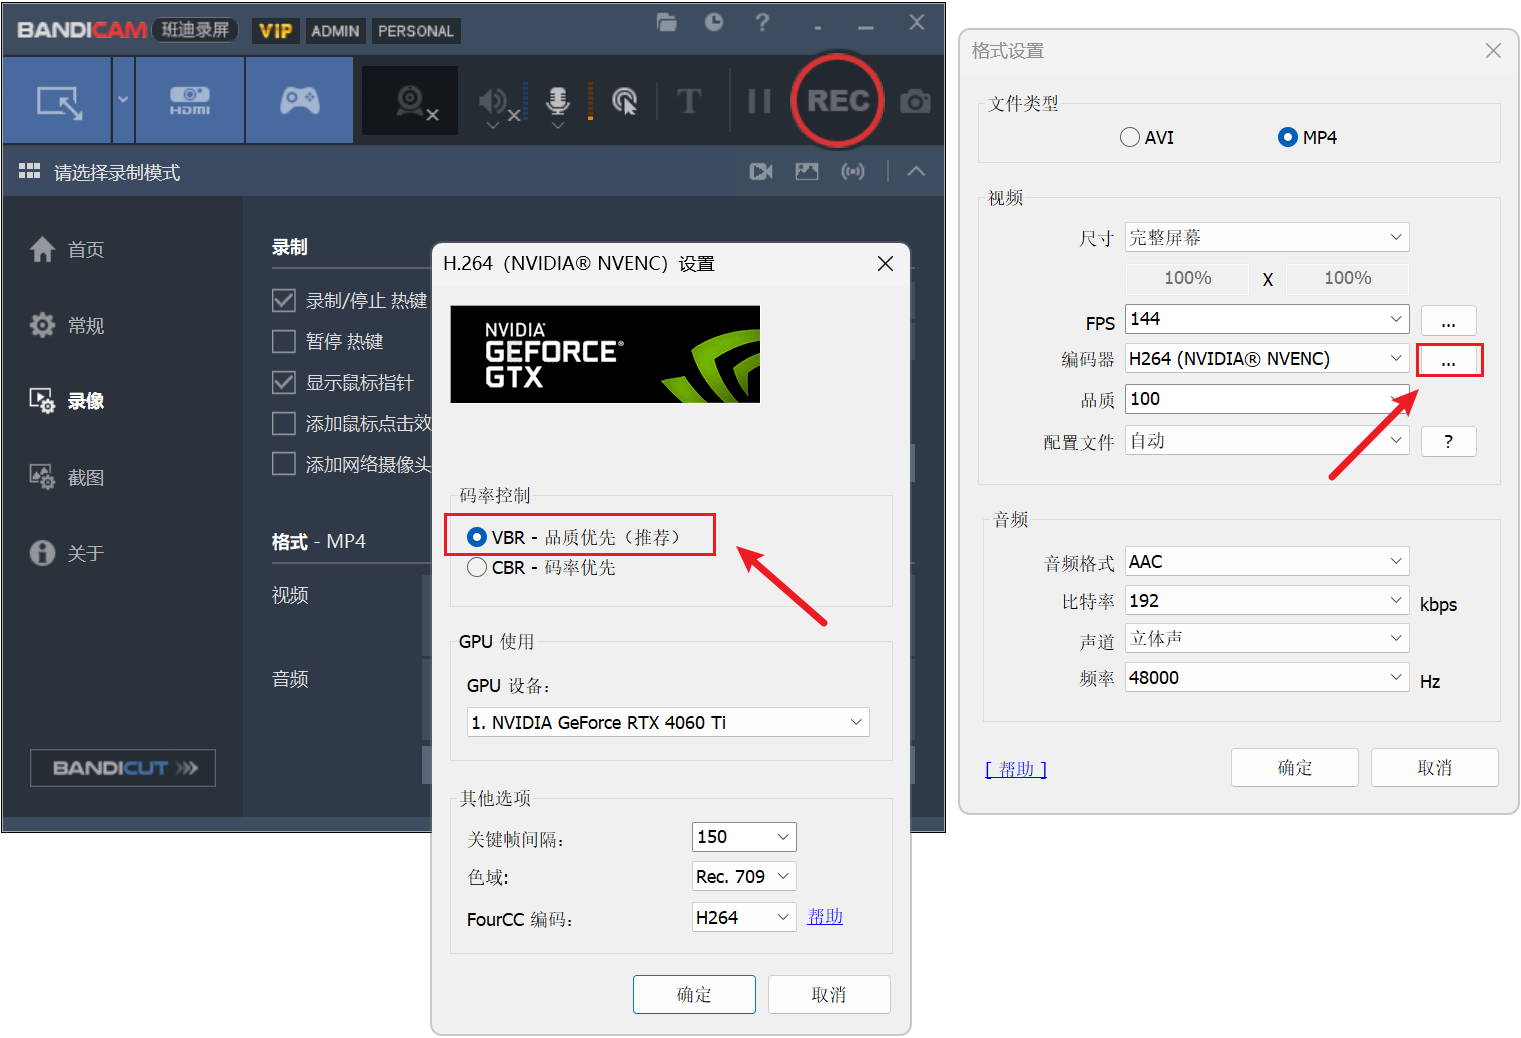This screenshot has height=1038, width=1521.
Task: Toggle microphone icon
Action: tap(558, 101)
